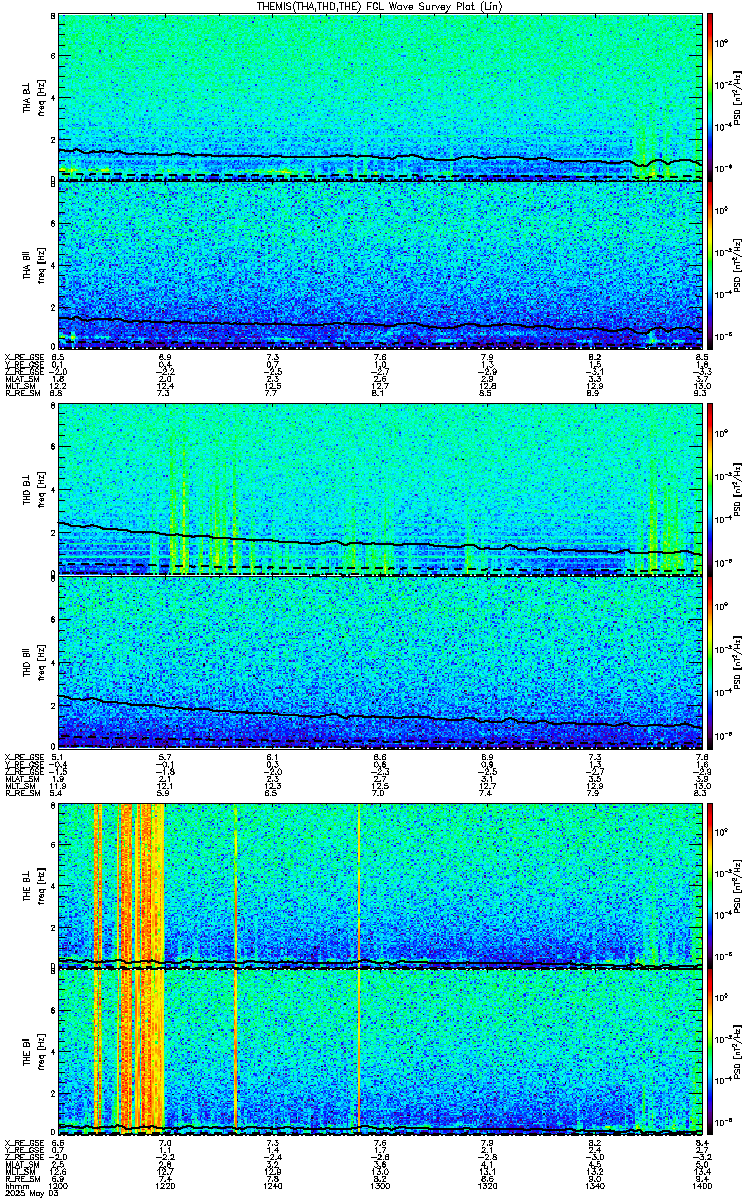This screenshot has width=750, height=1200.
Task: Click the 'THE B⊥ freq [Hz]' axis label
Action: pyautogui.click(x=35, y=885)
